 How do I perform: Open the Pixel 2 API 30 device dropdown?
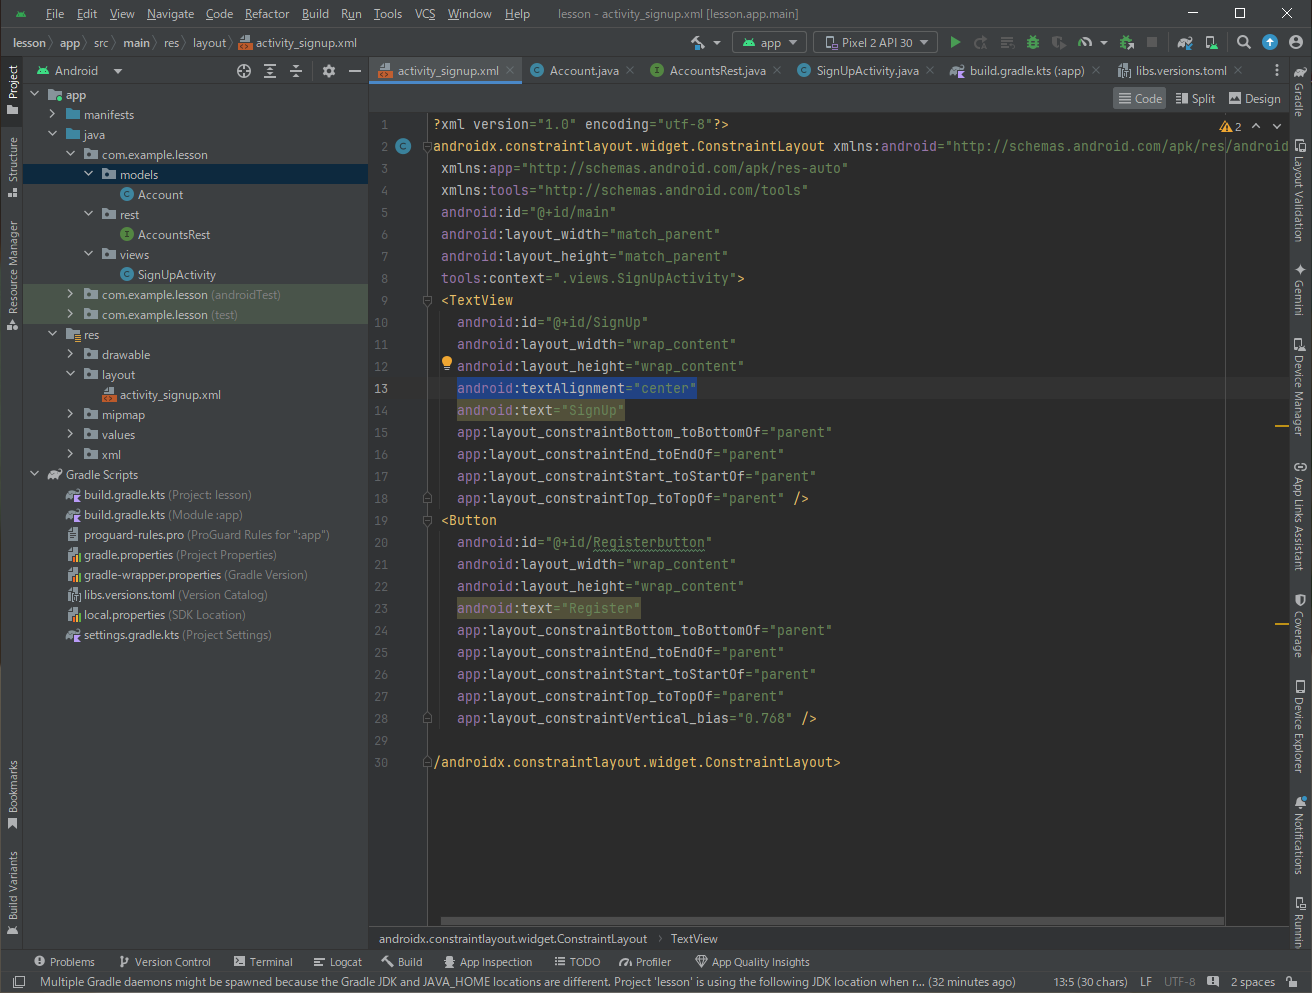[875, 42]
